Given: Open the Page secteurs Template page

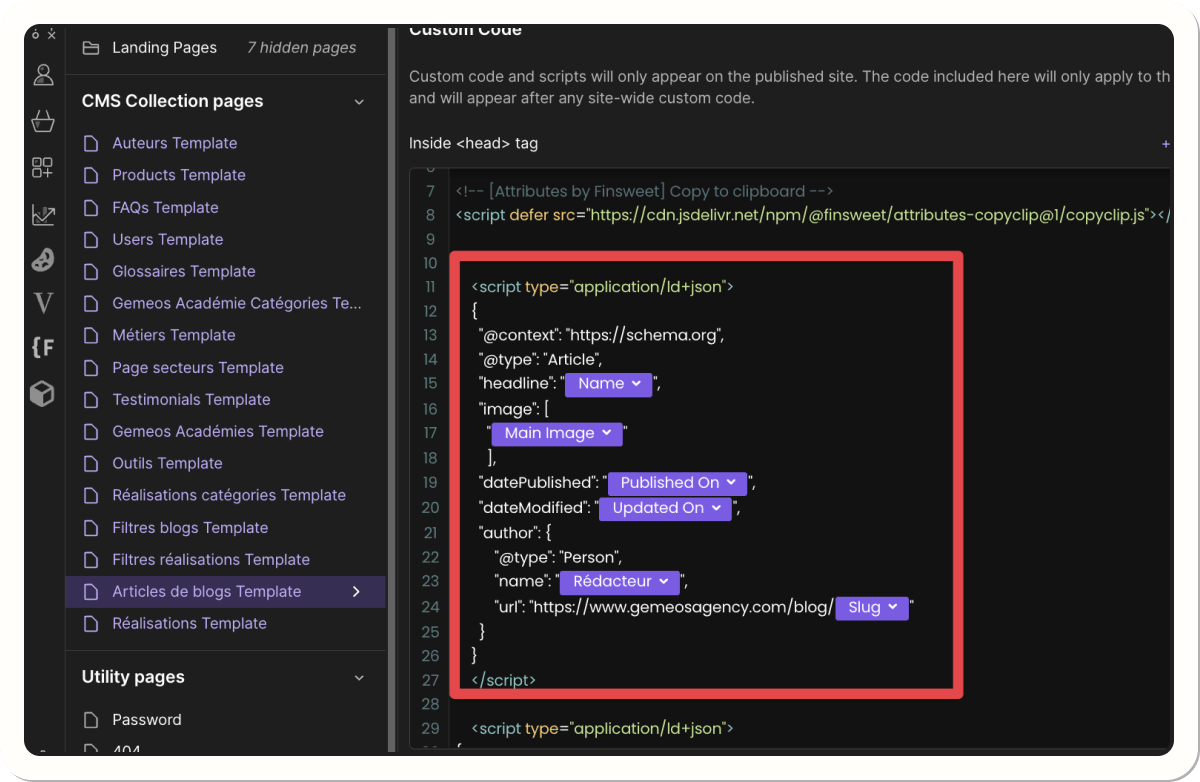Looking at the screenshot, I should tap(198, 367).
